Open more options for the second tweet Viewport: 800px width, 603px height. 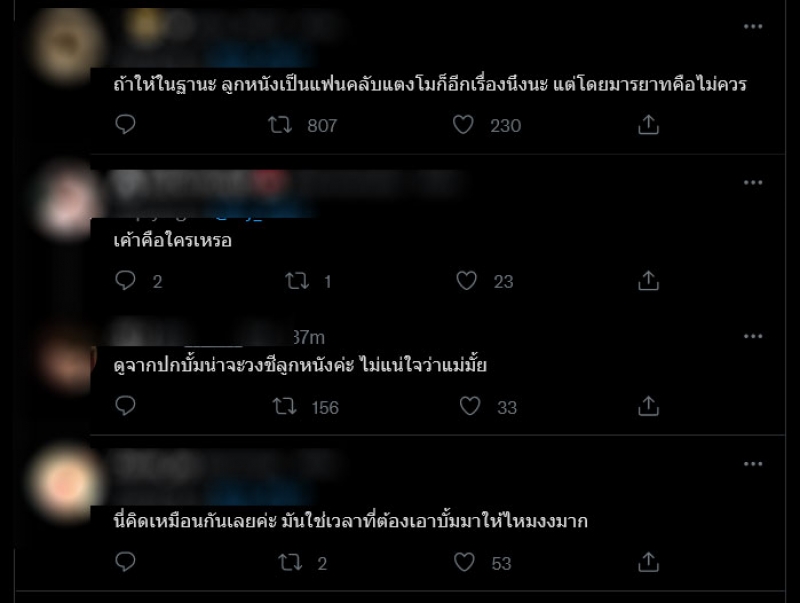click(x=753, y=183)
